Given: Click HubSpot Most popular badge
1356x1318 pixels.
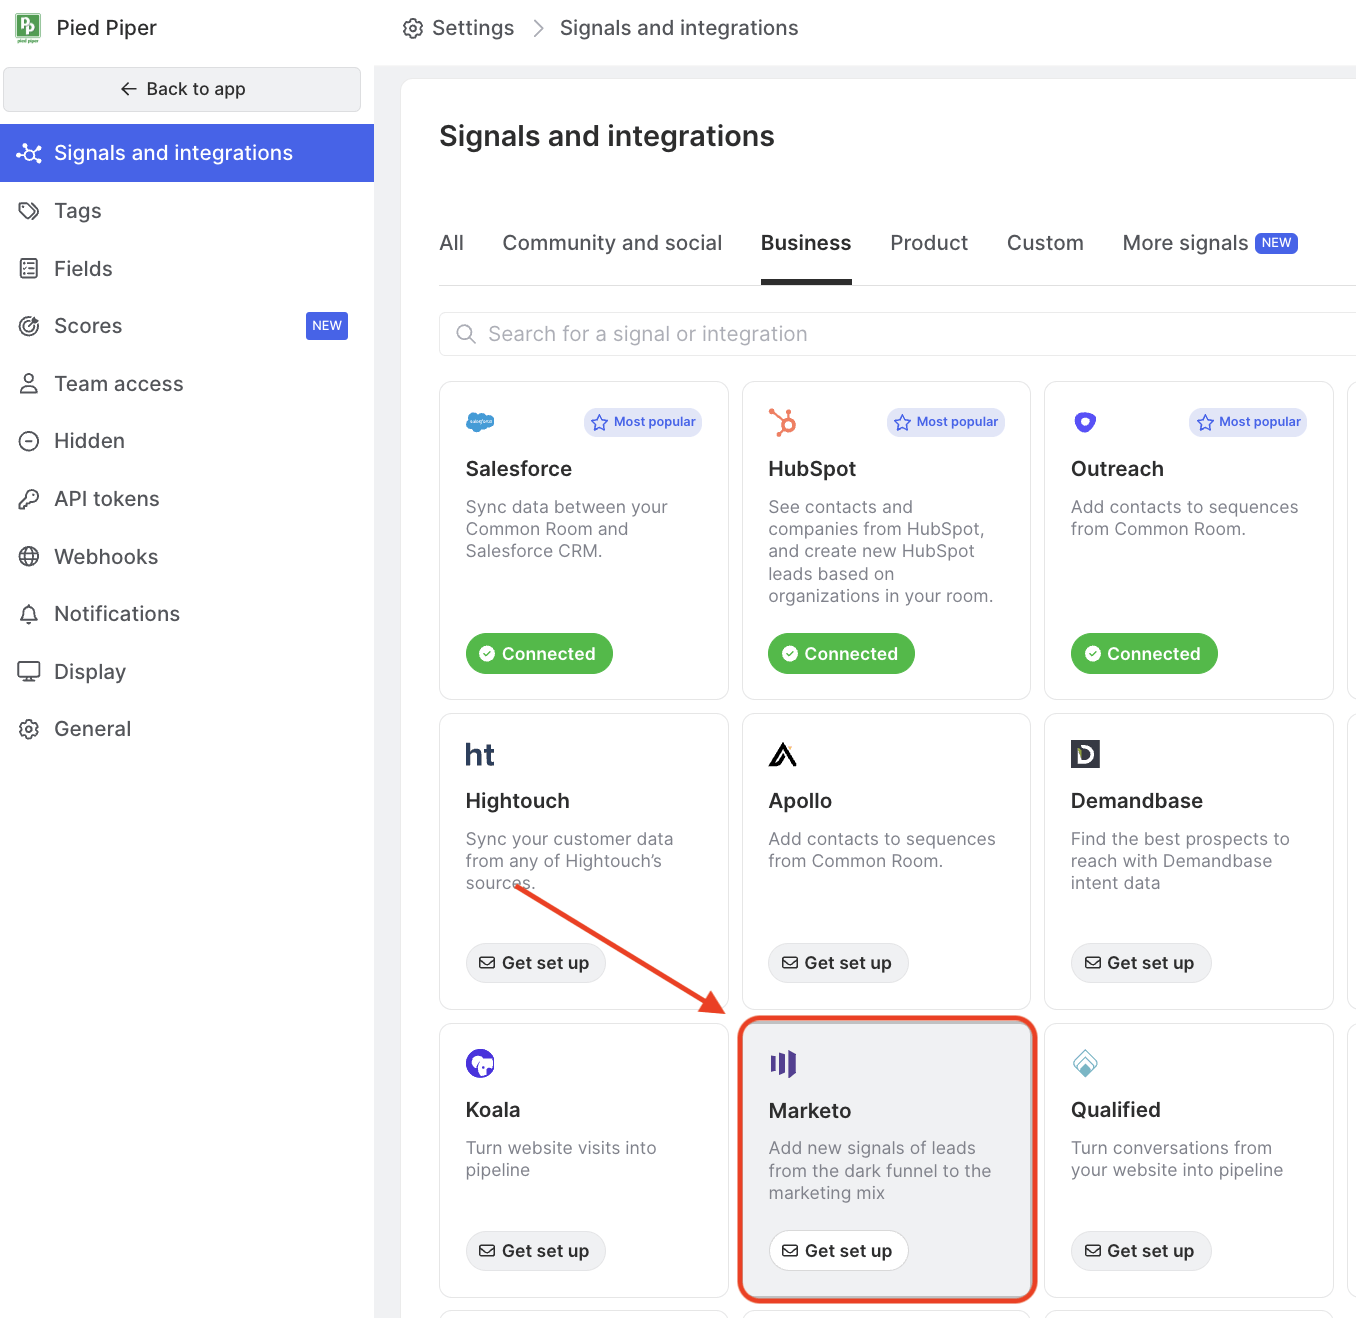Looking at the screenshot, I should [946, 422].
